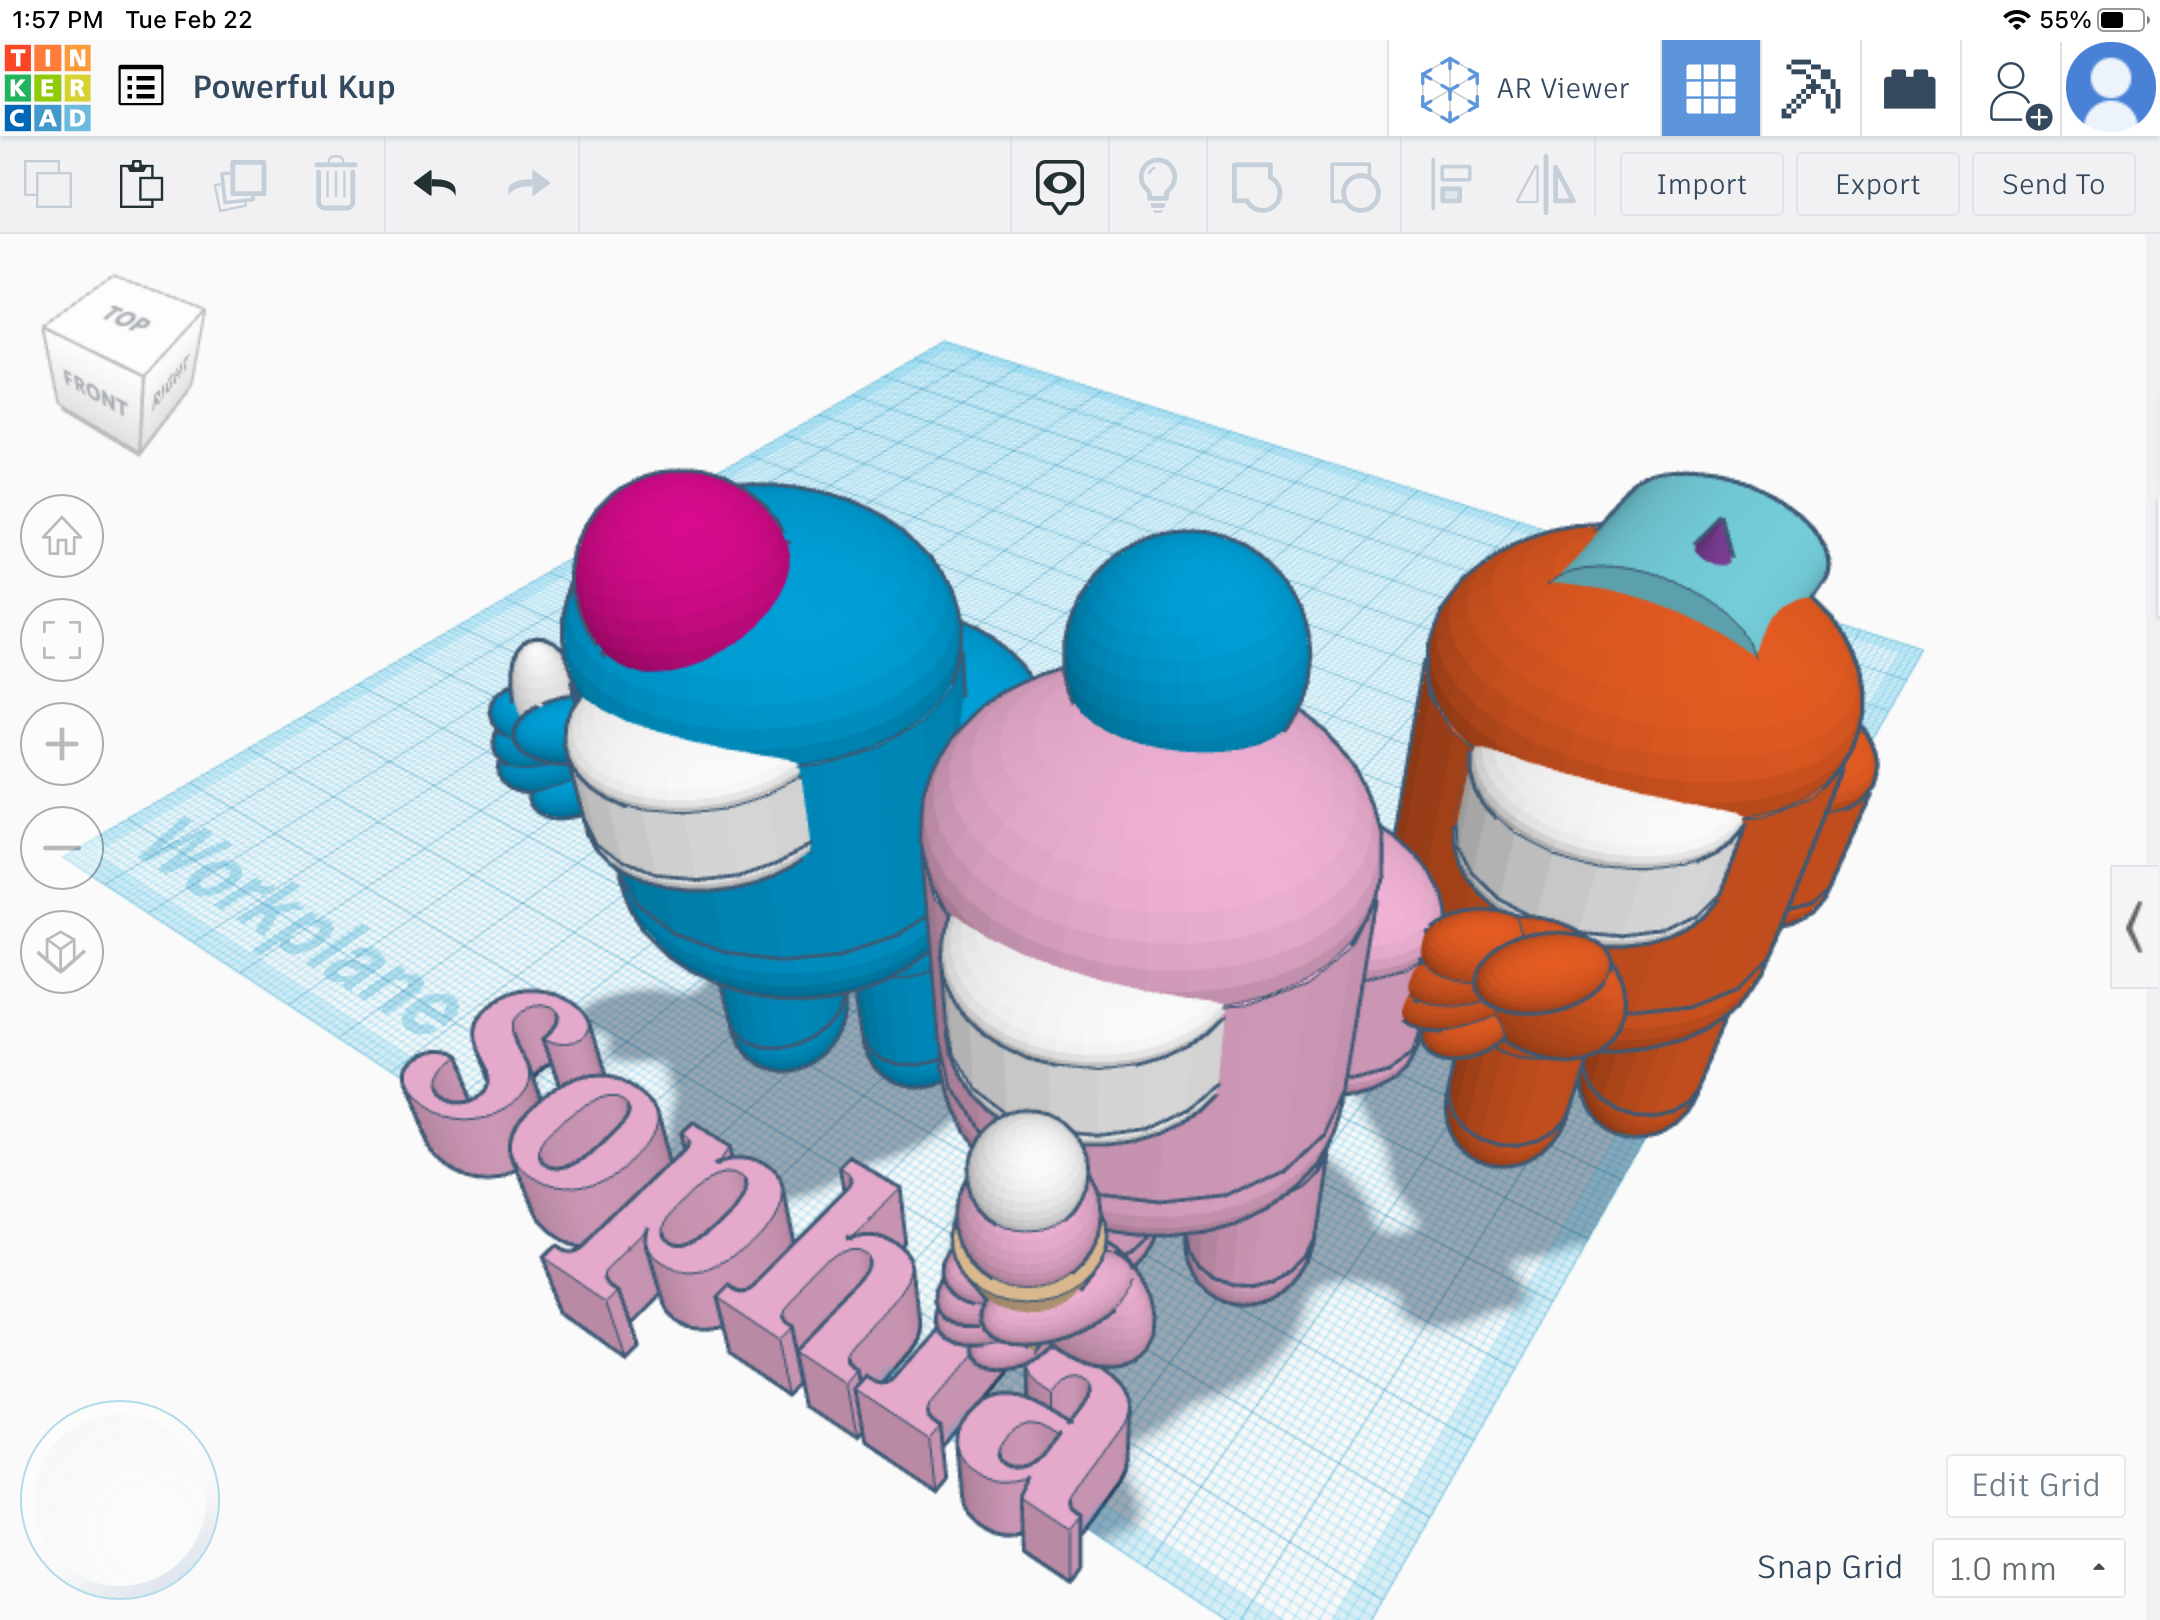Toggle perspective/orthographic view cube icon
The width and height of the screenshot is (2160, 1620).
62,951
